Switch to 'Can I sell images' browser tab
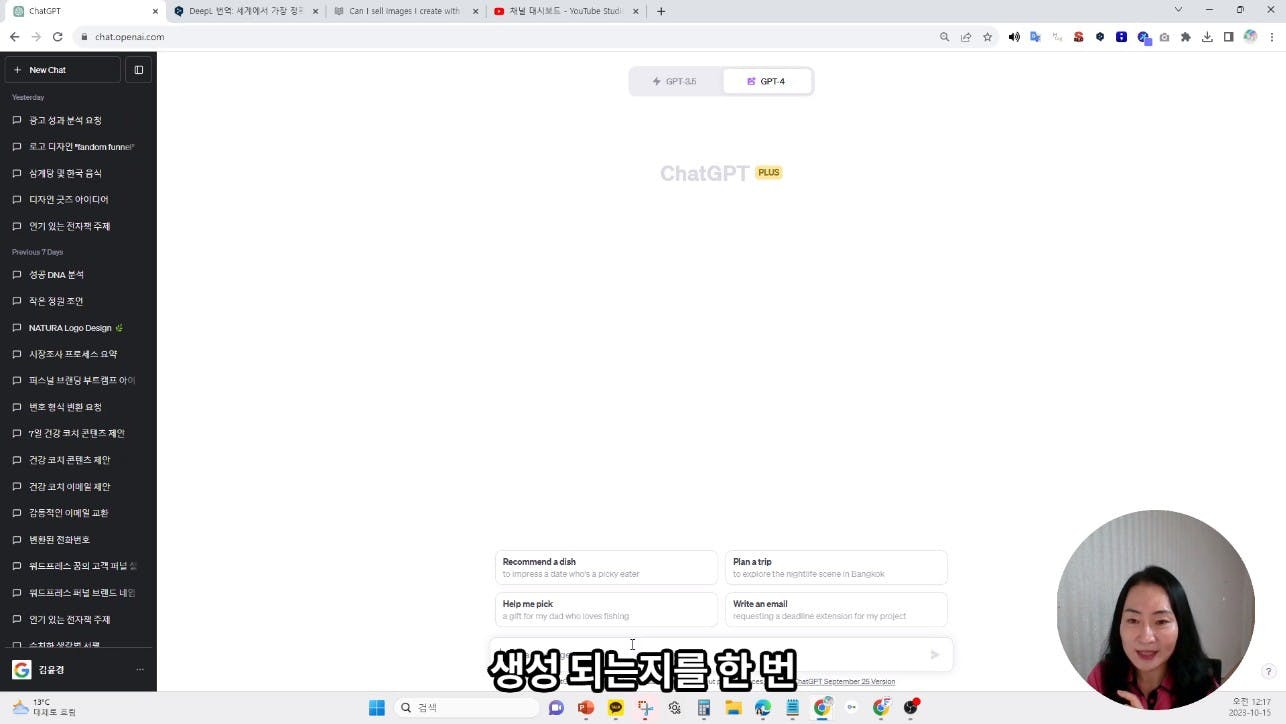 [404, 11]
